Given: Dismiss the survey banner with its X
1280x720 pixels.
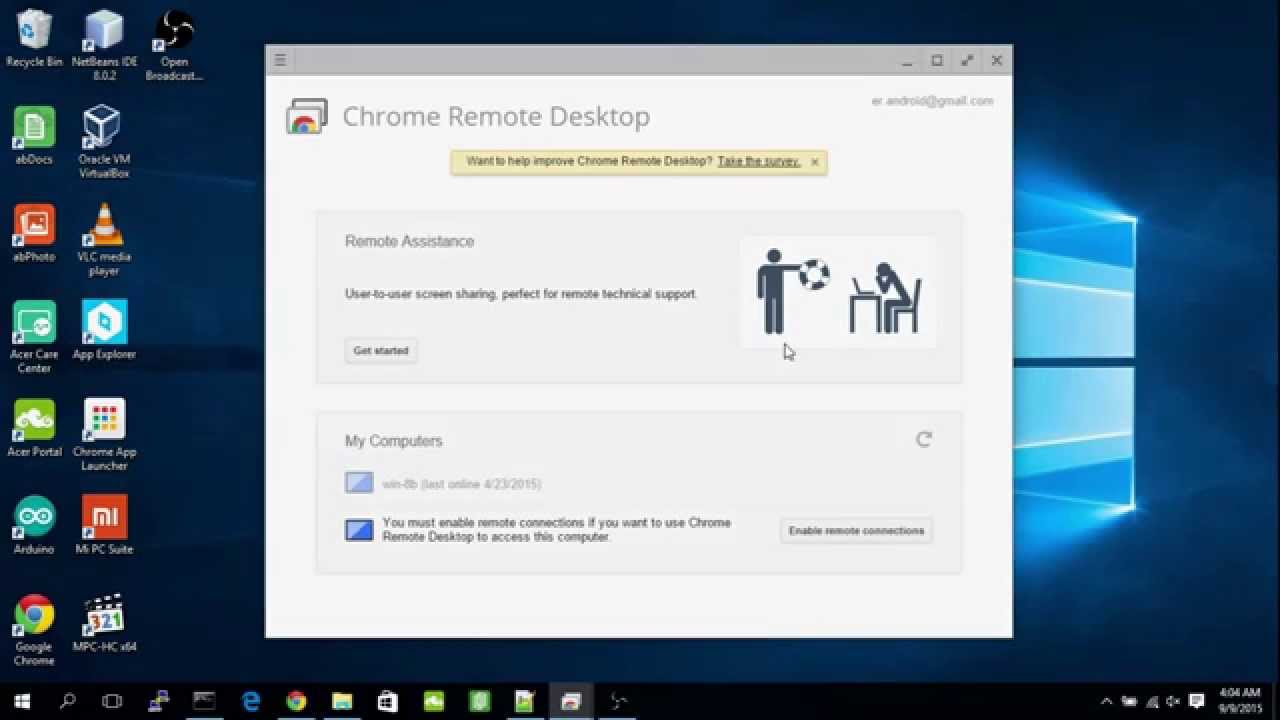Looking at the screenshot, I should pos(815,161).
